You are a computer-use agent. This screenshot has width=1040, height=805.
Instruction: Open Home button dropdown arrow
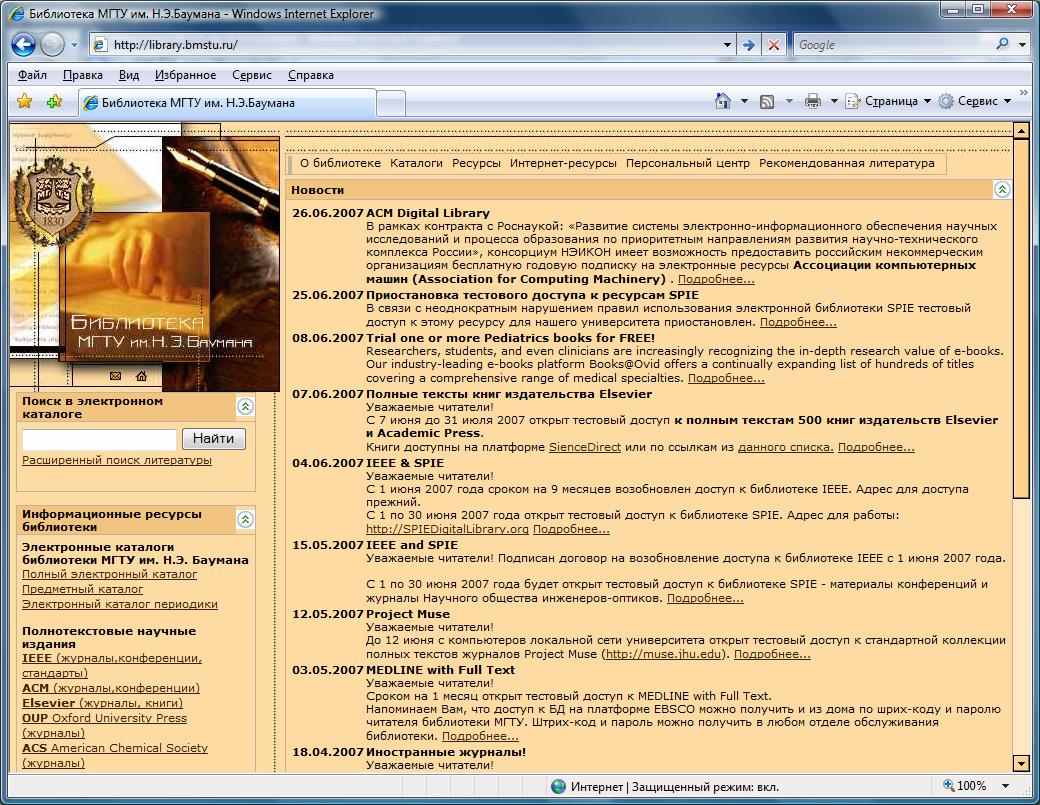(744, 101)
